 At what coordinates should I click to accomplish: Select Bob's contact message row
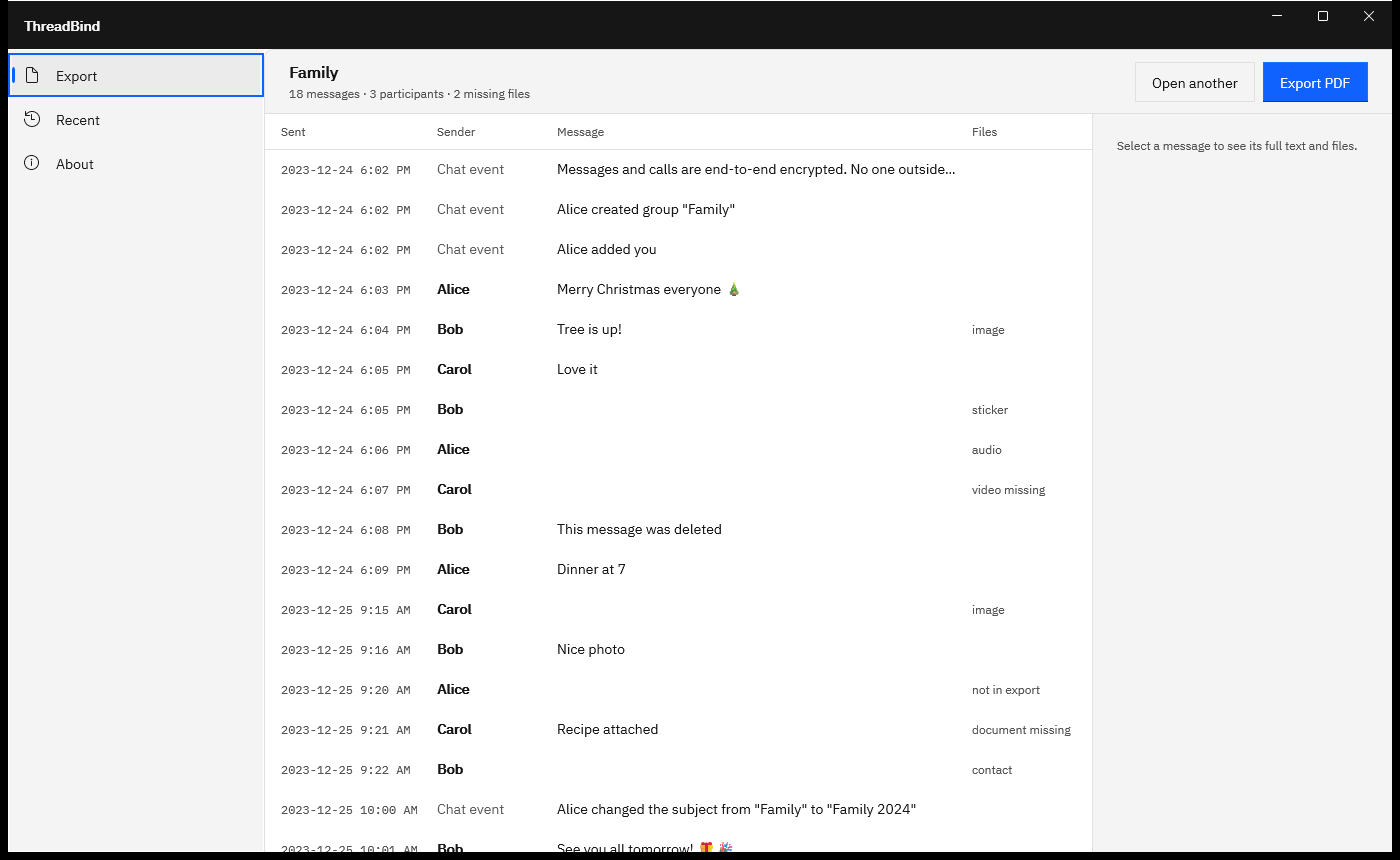point(678,770)
